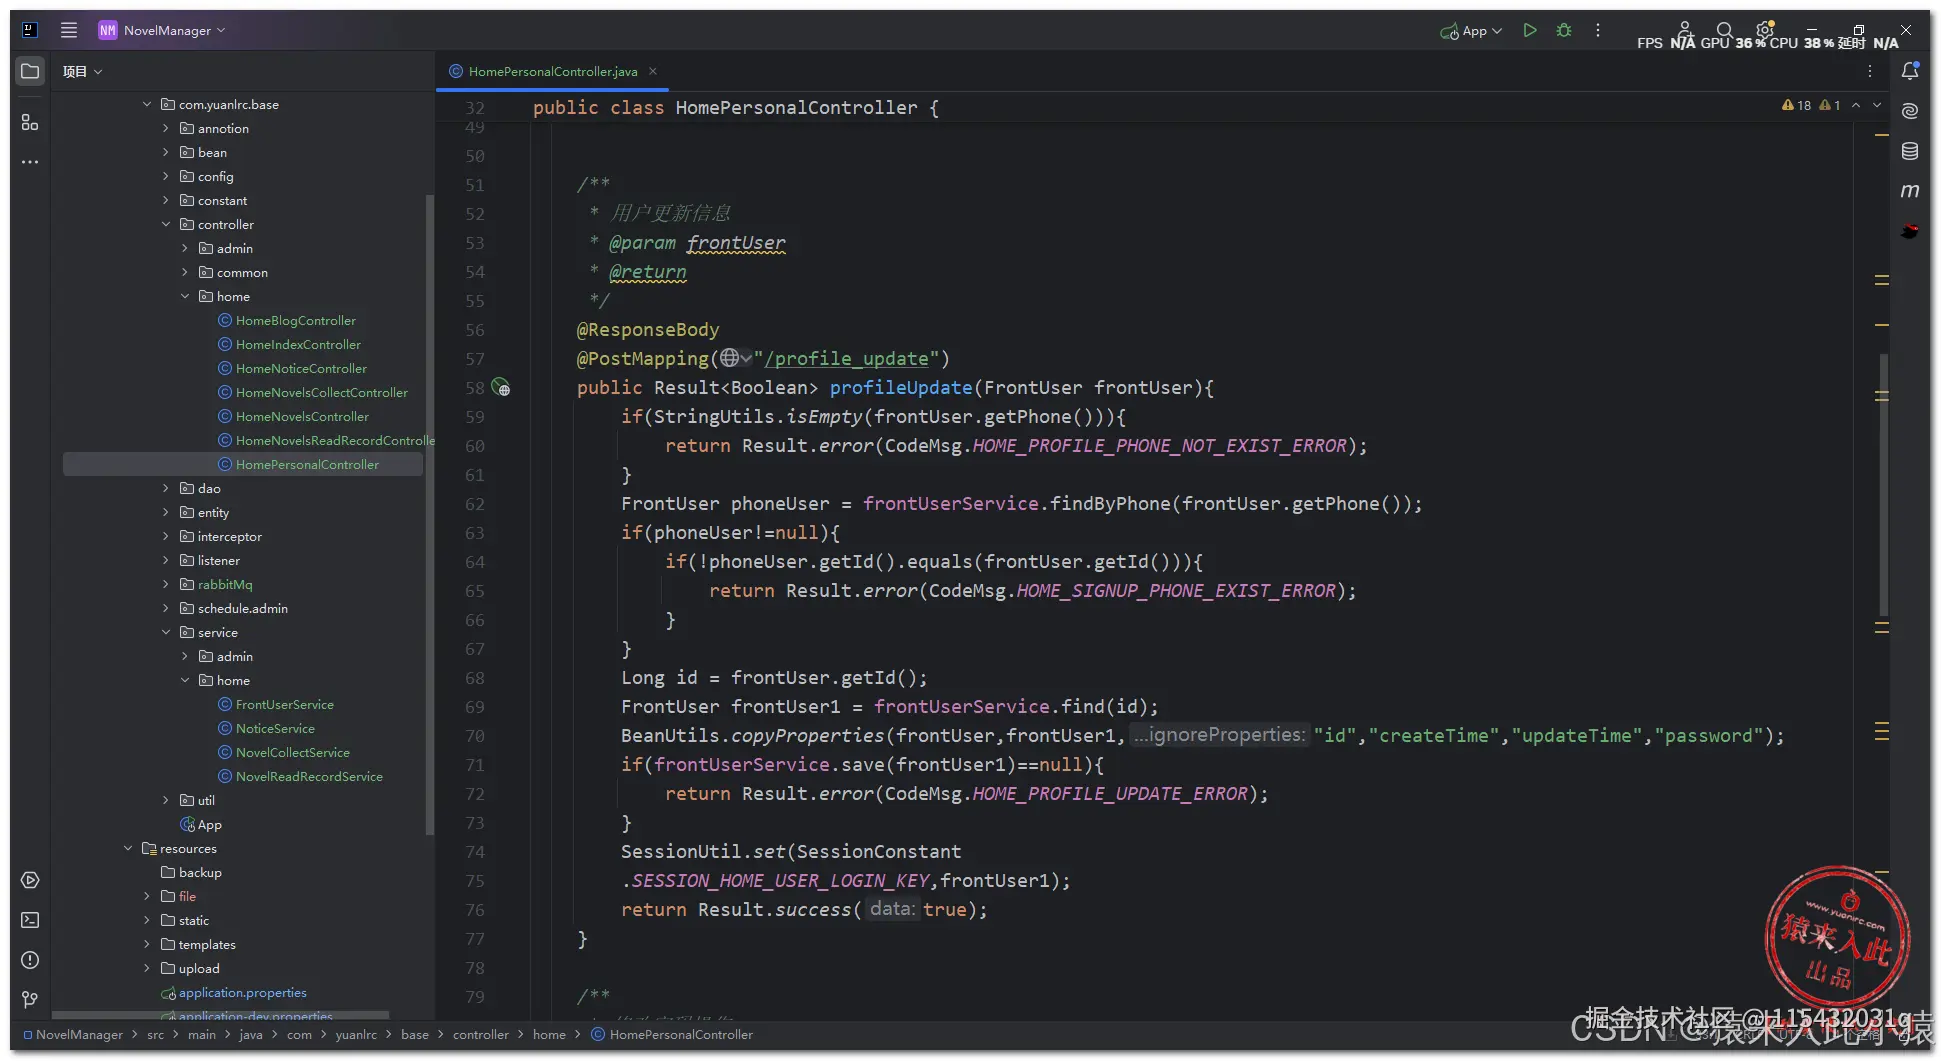
Task: Expand the templates folder
Action: pyautogui.click(x=147, y=944)
